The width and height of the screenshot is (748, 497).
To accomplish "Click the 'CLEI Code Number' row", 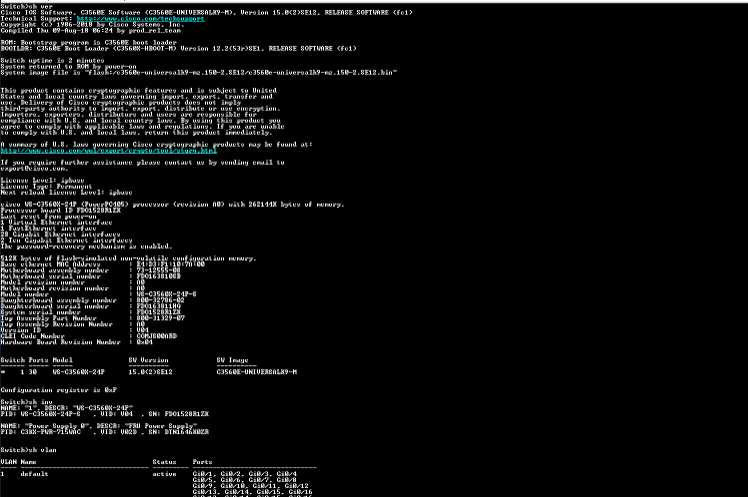I will tap(89, 336).
